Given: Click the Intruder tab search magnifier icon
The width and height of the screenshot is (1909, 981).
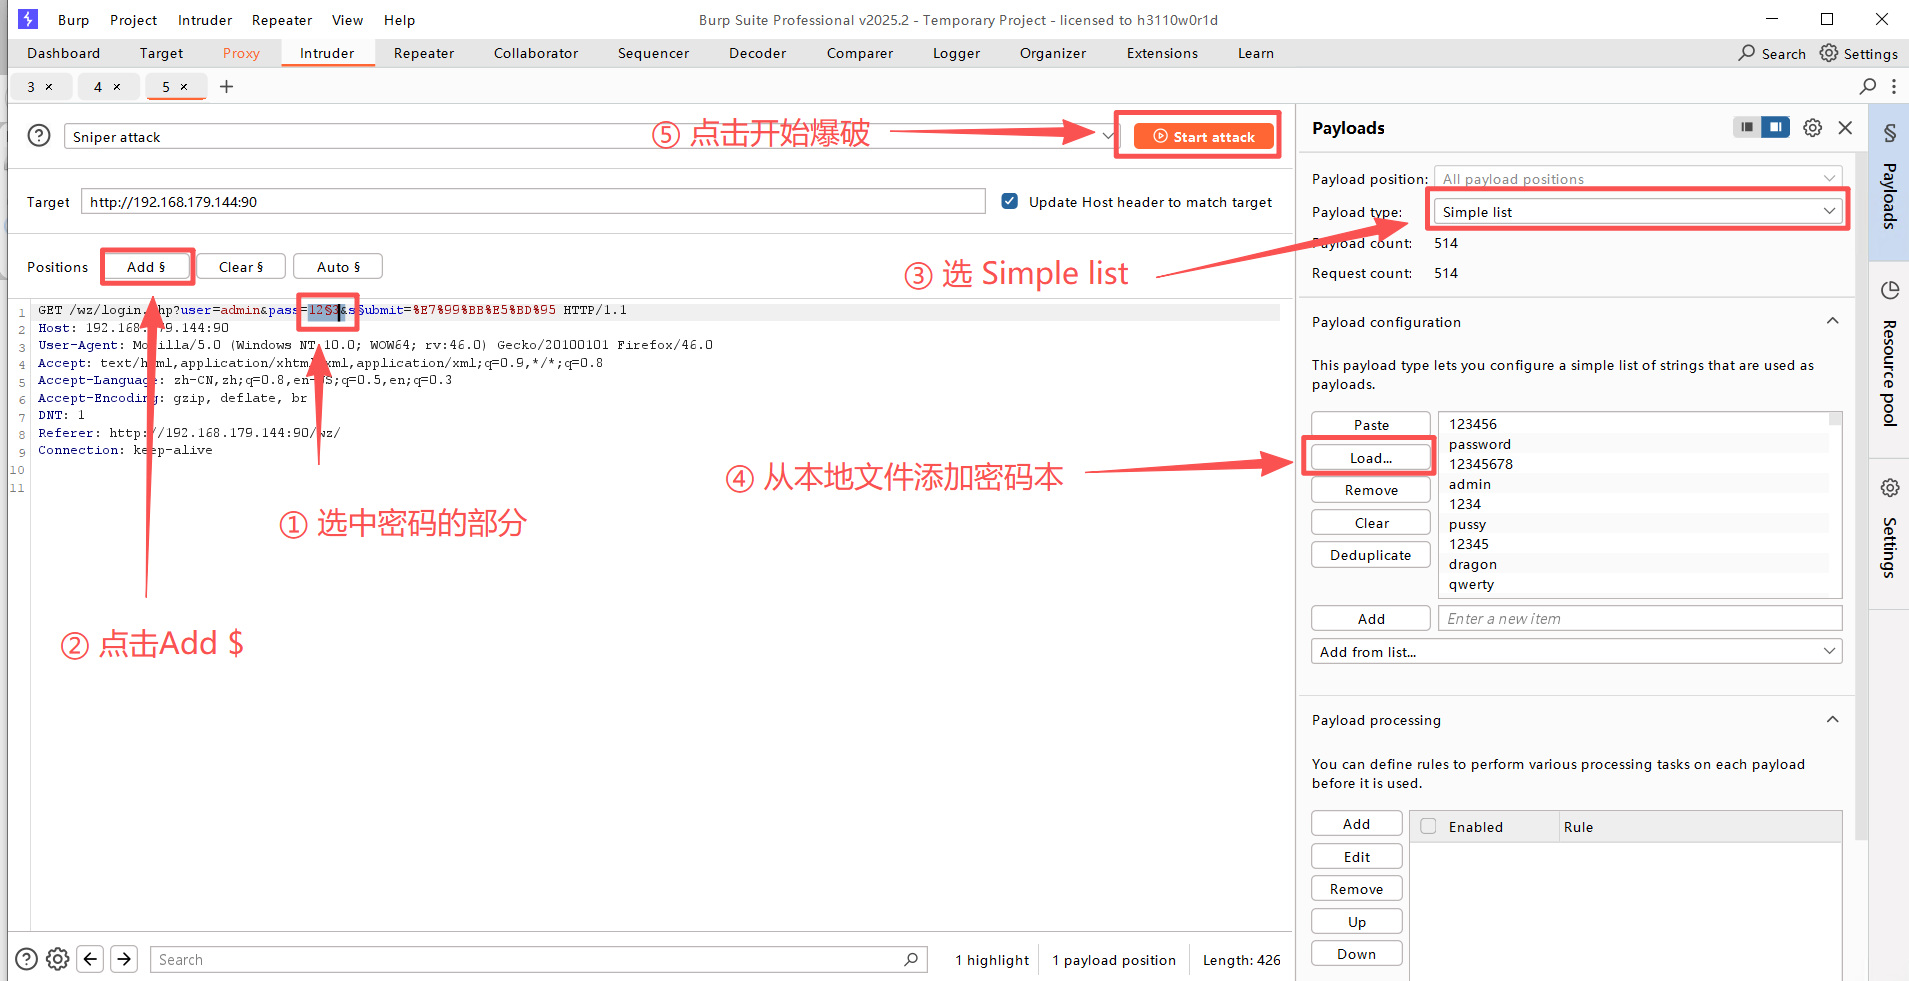Looking at the screenshot, I should (x=1868, y=86).
